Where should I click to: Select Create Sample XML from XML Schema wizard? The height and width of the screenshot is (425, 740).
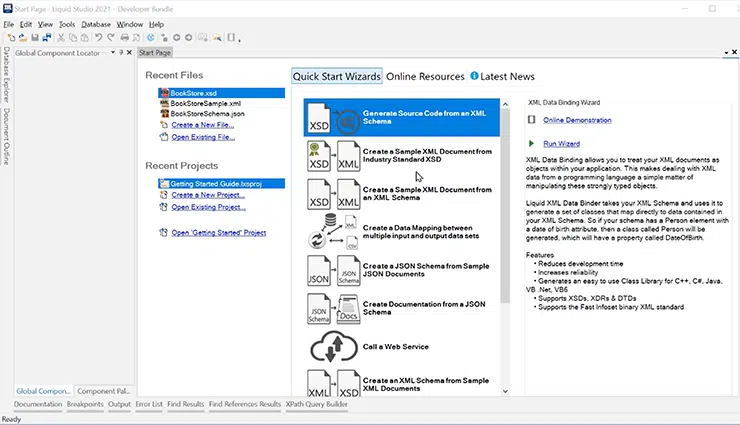402,194
